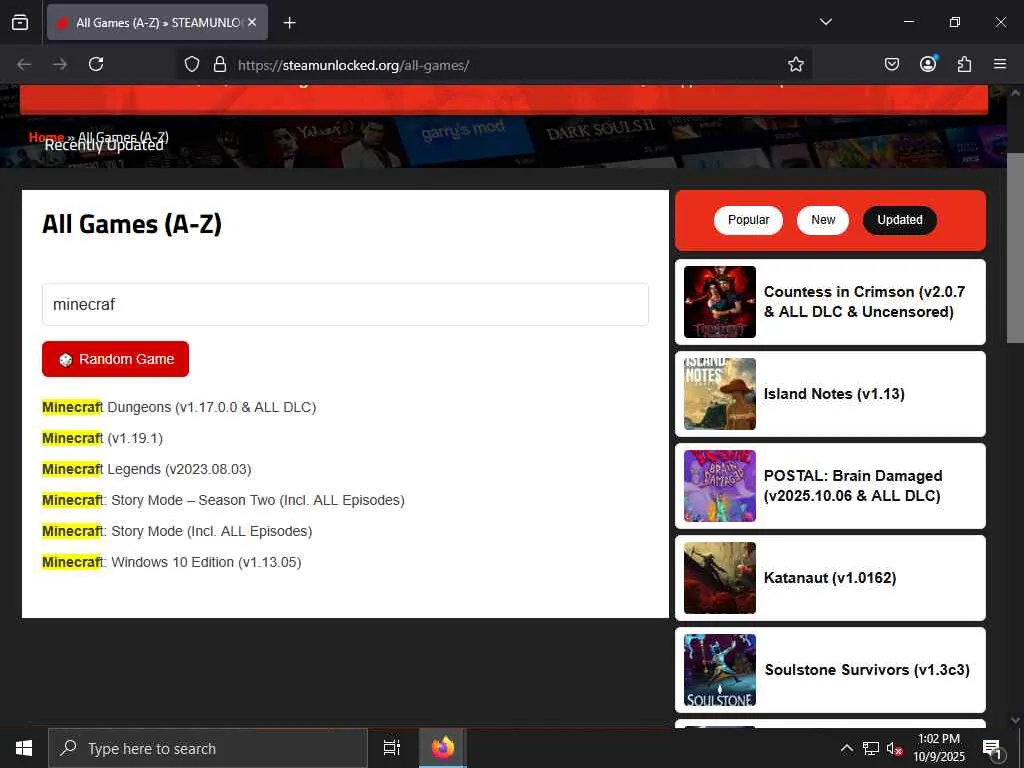Open Task View in the taskbar
Viewport: 1024px width, 768px height.
(392, 748)
